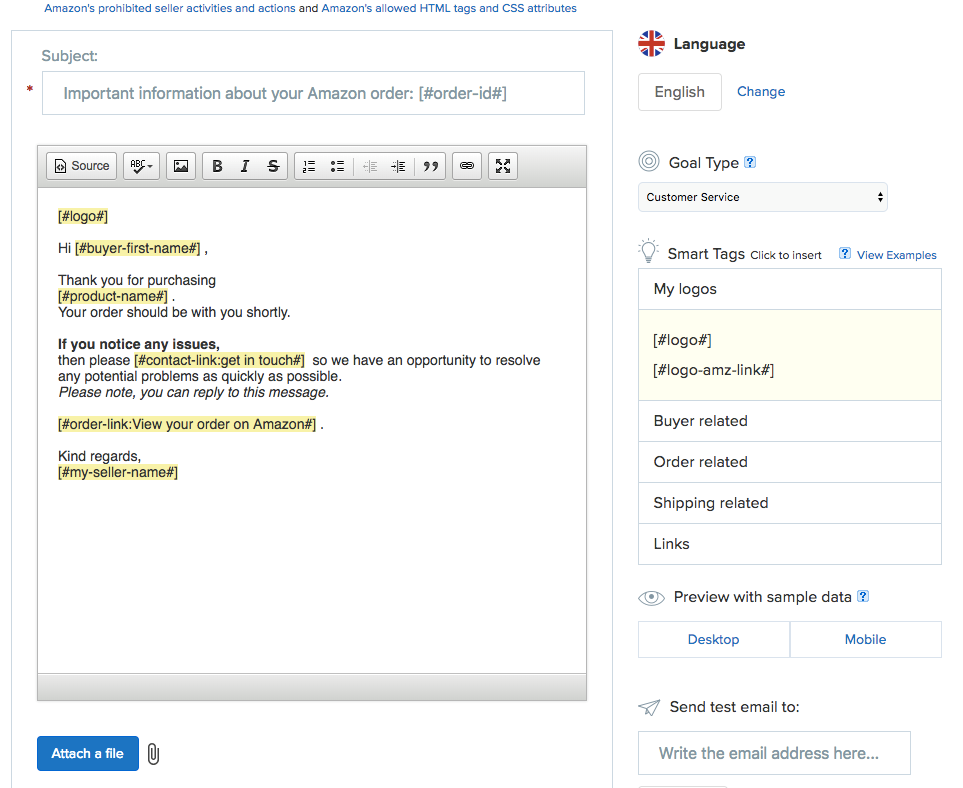Insert the [#logo-amz-link#] smart tag

tap(714, 370)
